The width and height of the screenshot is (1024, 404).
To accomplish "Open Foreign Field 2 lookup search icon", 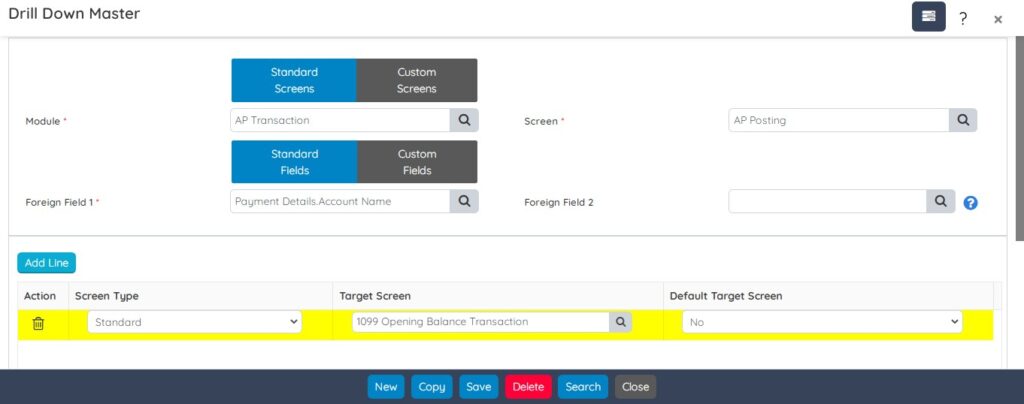I will (x=940, y=201).
